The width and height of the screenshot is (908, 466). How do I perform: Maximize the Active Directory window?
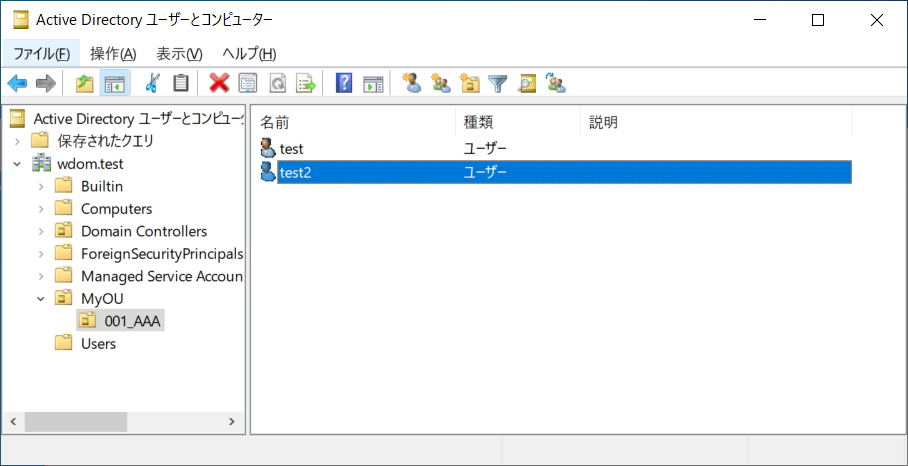[x=818, y=20]
